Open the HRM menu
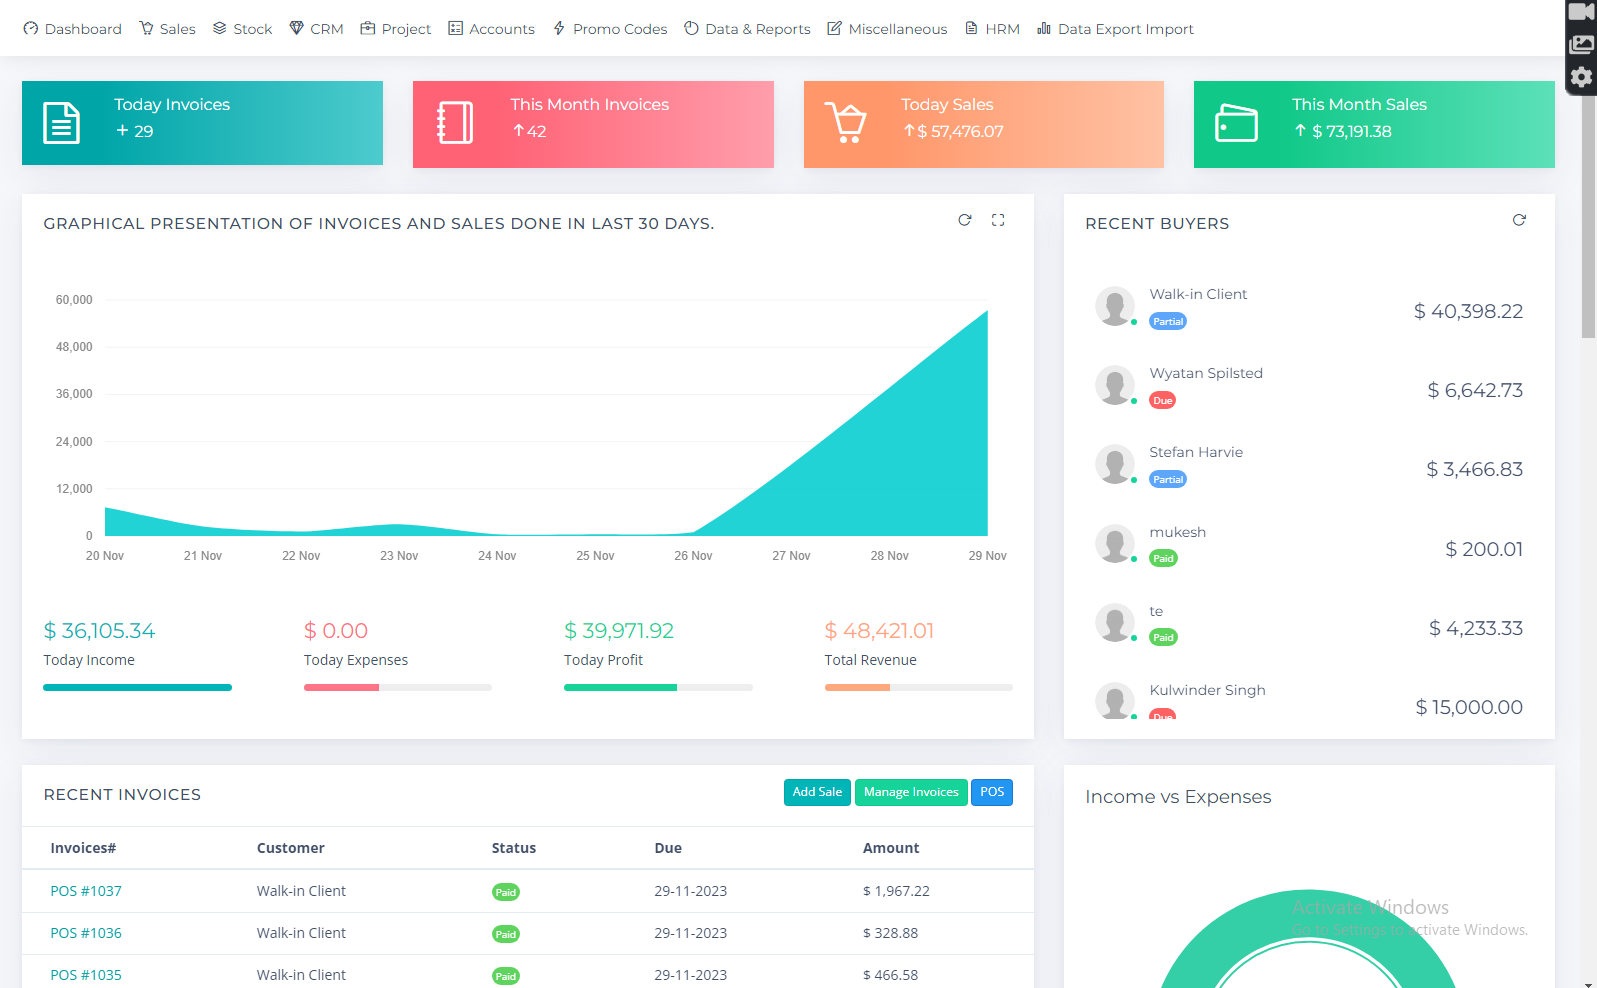 coord(992,29)
